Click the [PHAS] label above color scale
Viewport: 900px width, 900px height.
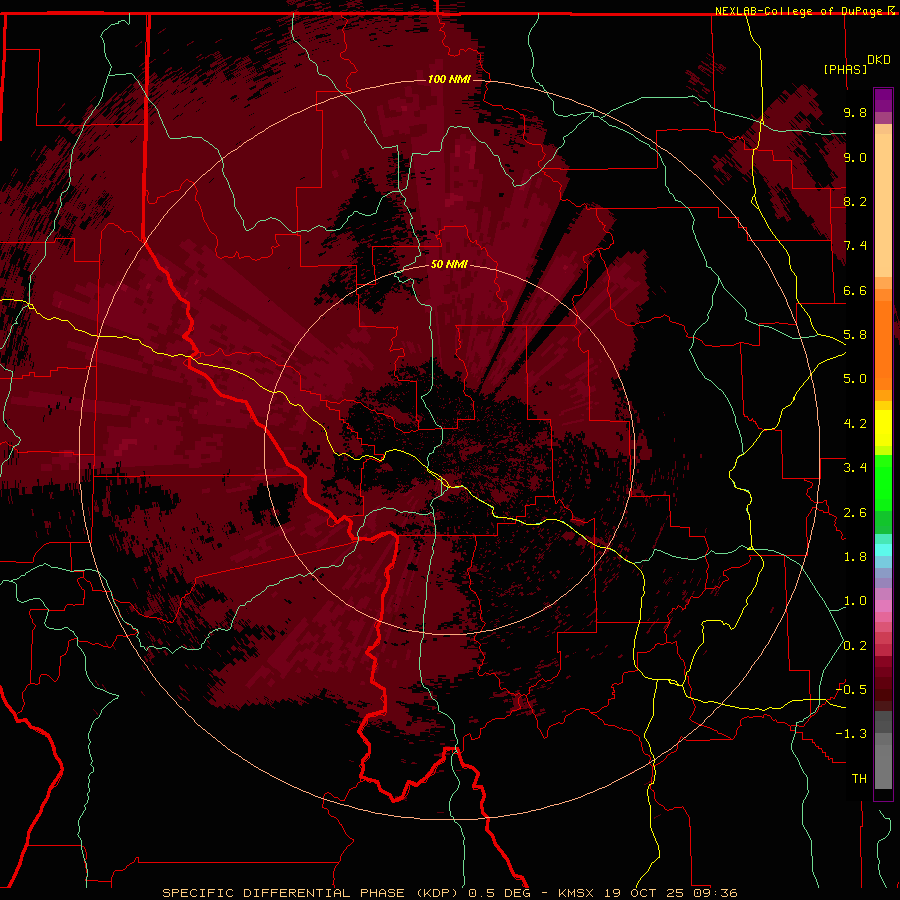coord(845,69)
